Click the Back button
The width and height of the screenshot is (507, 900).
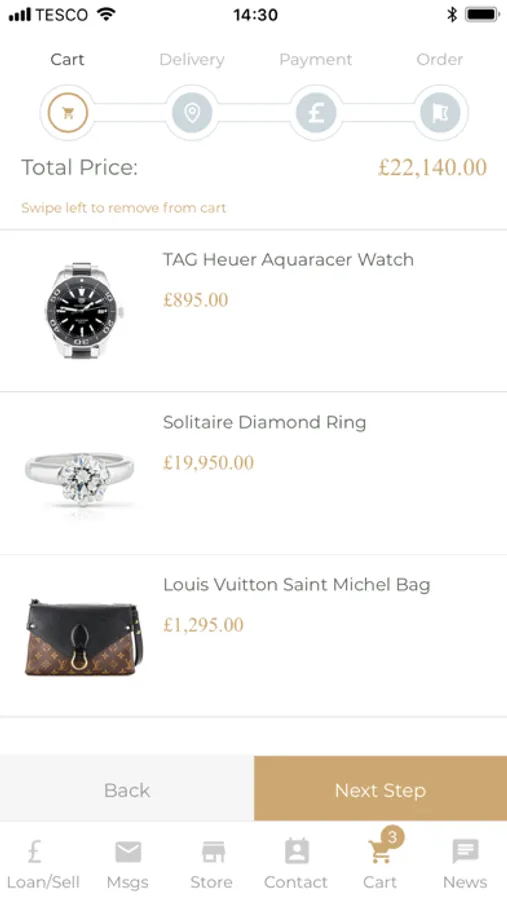click(127, 789)
